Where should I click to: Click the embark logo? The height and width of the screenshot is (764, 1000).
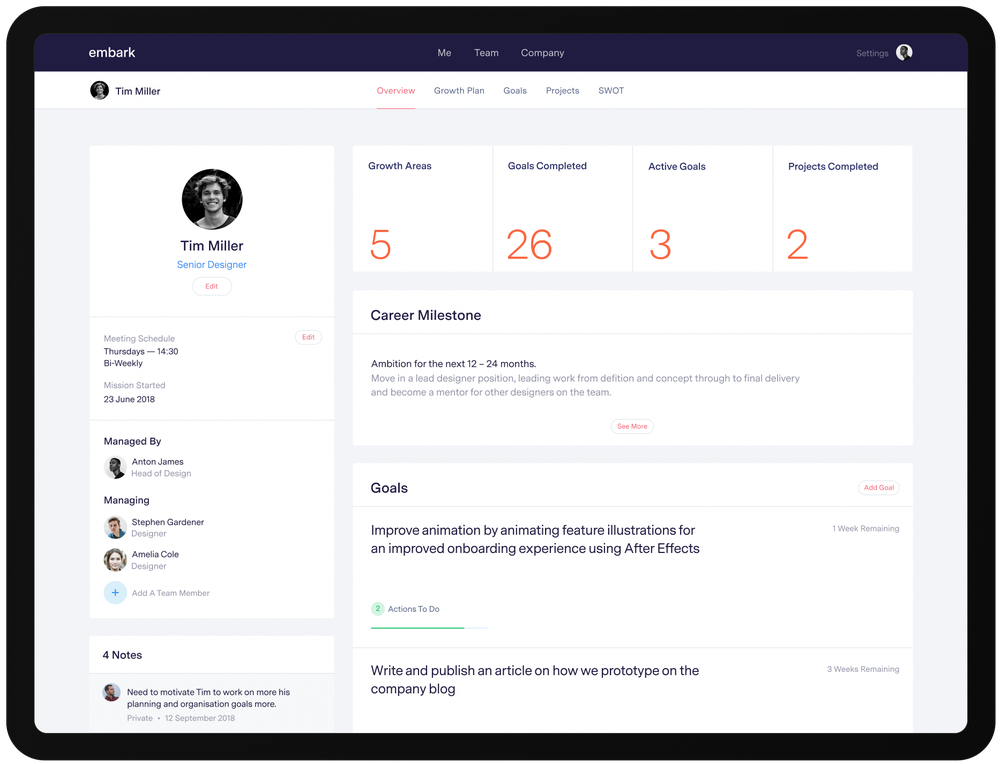point(112,52)
